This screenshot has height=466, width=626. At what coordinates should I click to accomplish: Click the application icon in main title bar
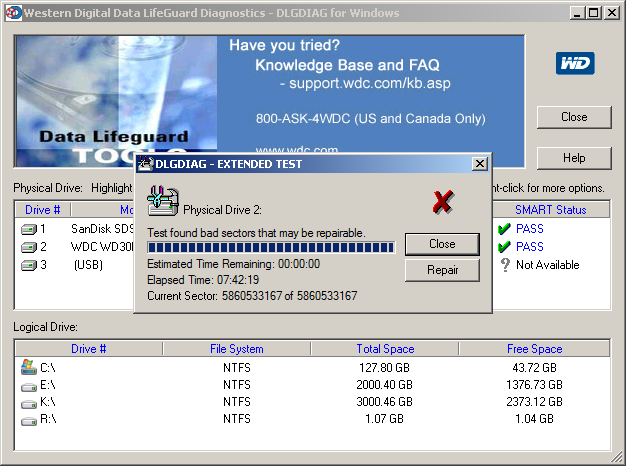point(14,13)
